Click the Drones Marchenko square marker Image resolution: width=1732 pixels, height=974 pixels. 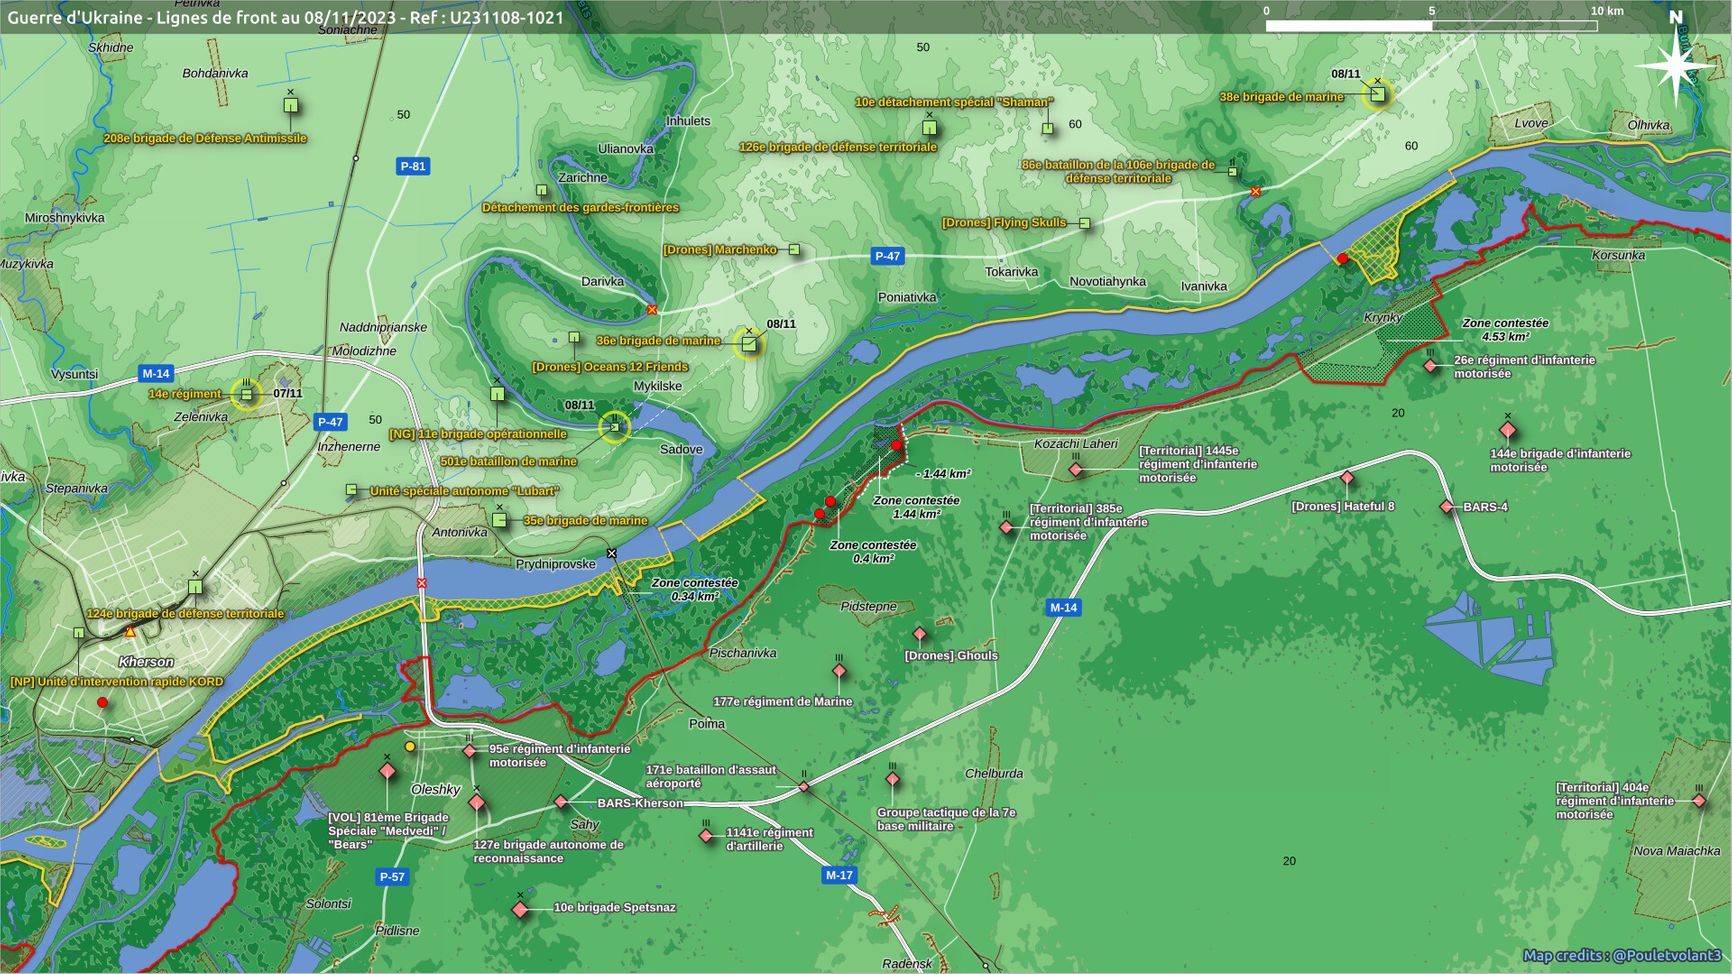click(794, 250)
